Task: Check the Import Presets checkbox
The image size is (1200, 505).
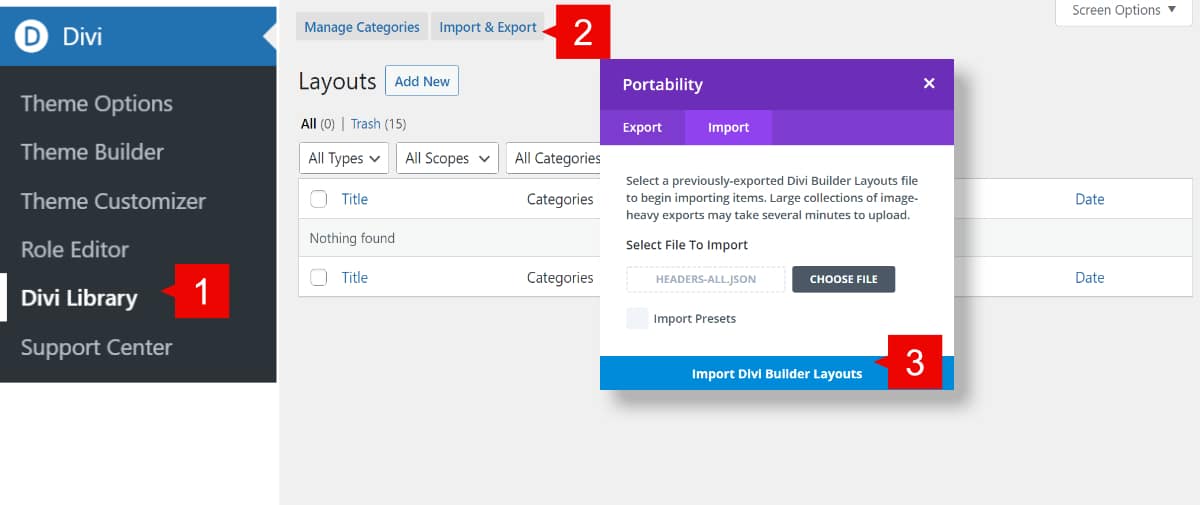Action: coord(637,319)
